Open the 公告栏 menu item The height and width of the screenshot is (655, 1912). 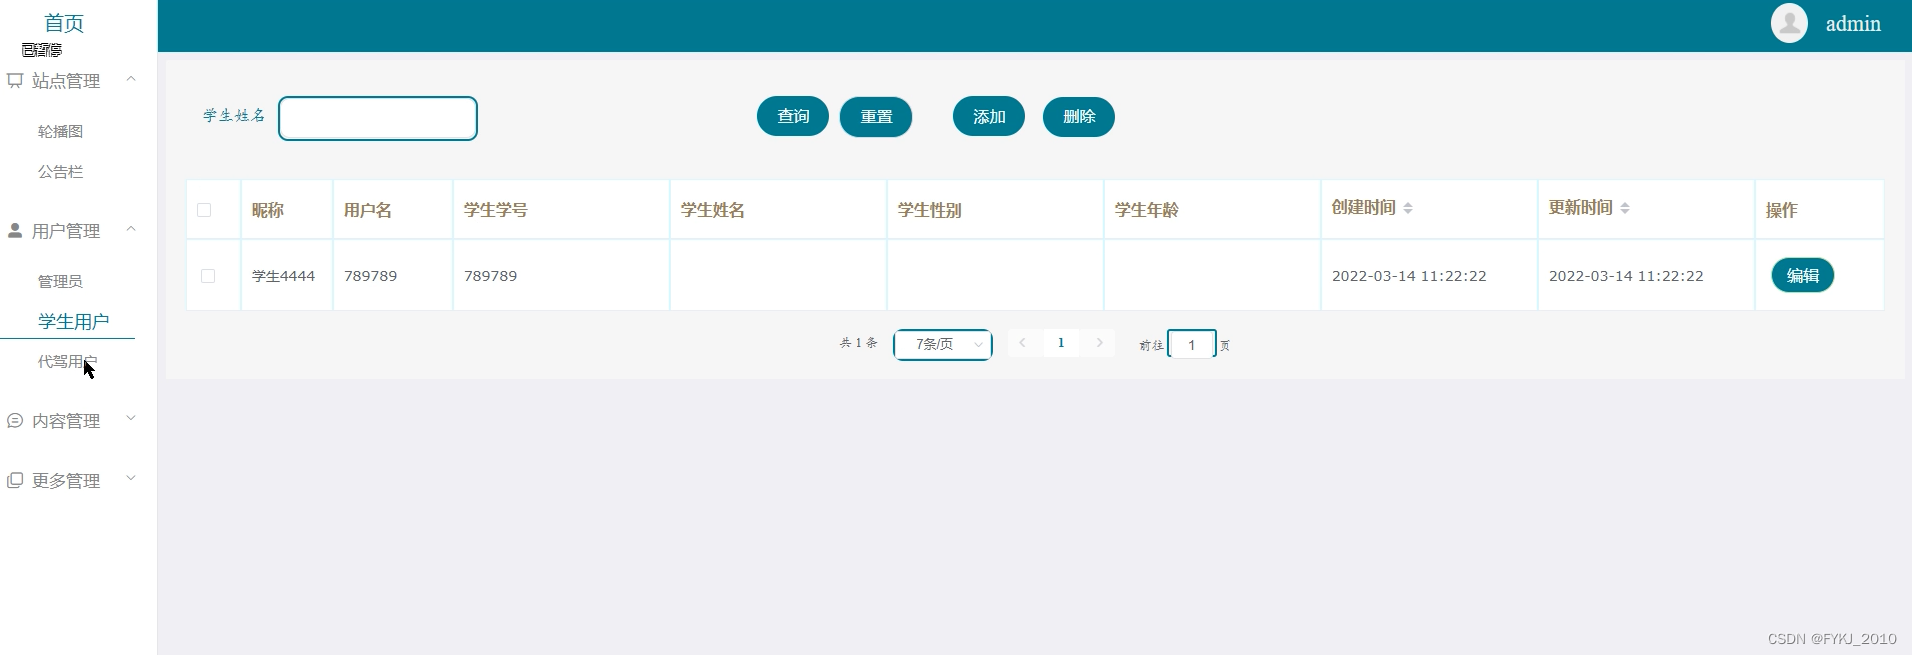(60, 171)
